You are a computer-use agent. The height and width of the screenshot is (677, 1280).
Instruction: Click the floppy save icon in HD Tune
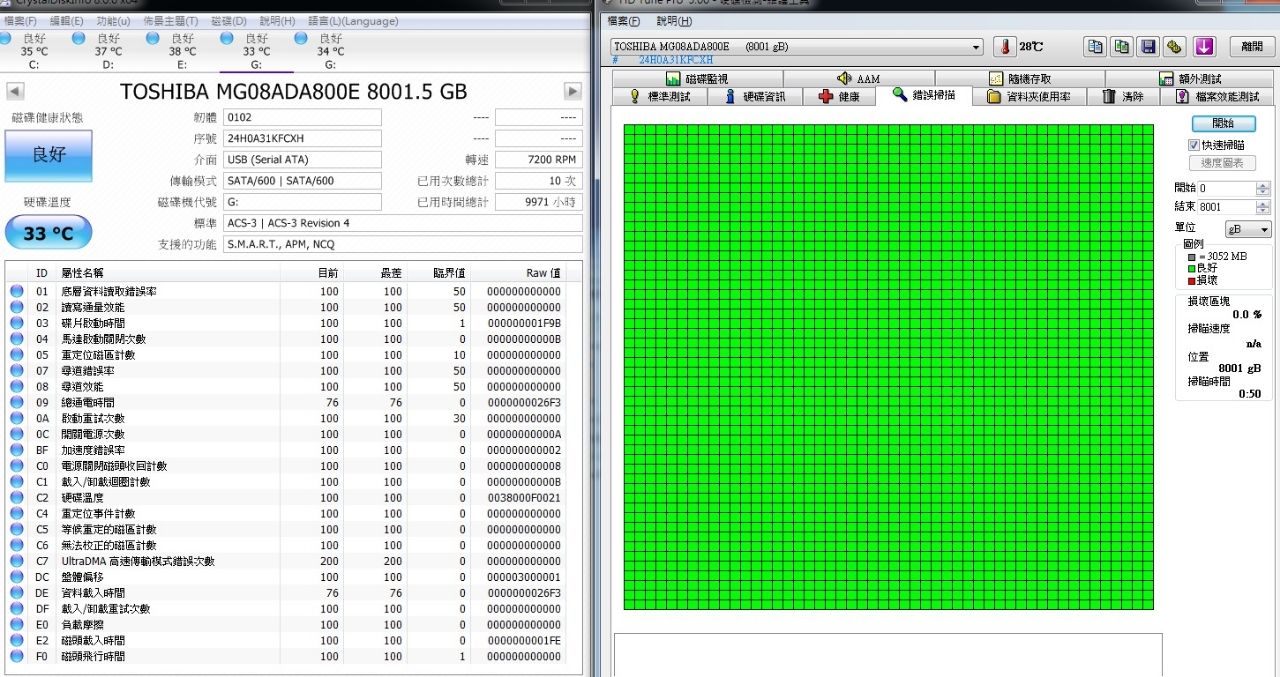click(1149, 47)
